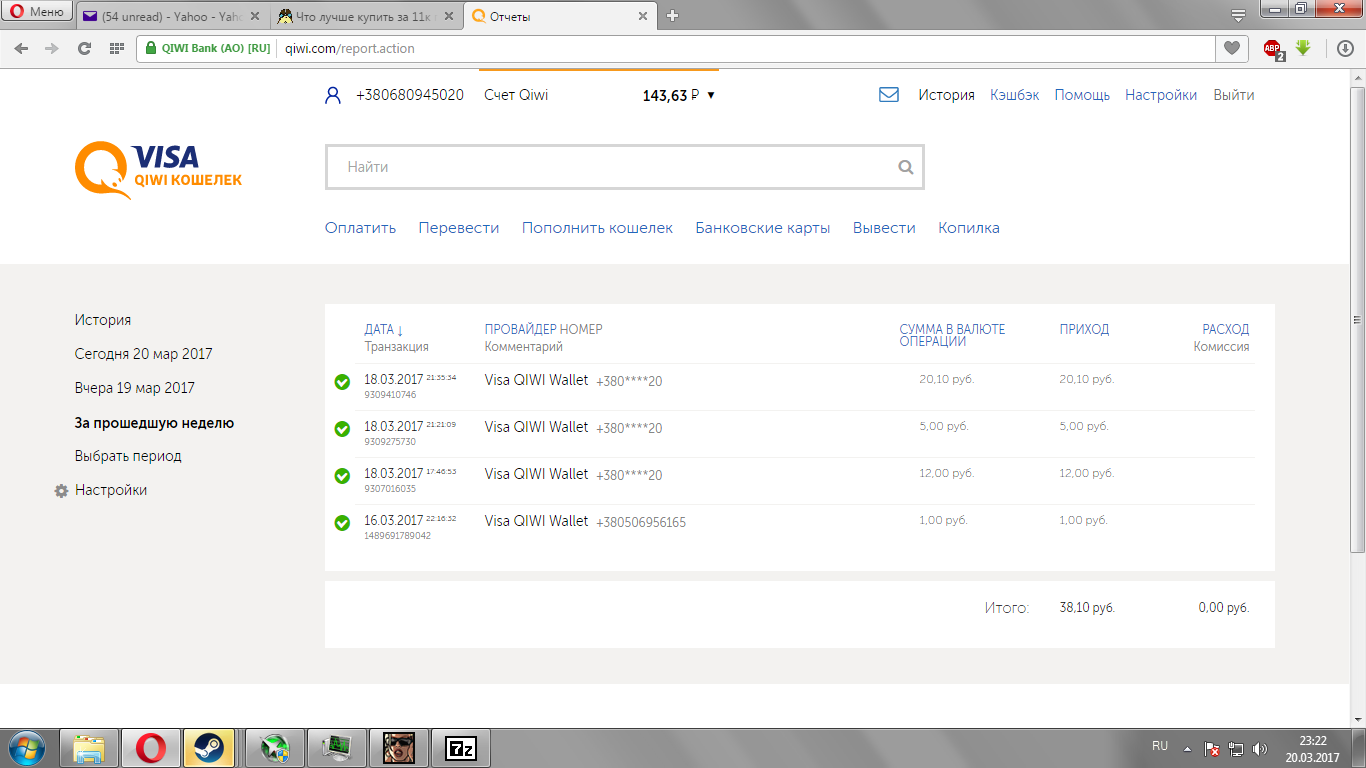Close the Отчеты tab
Screen dimensions: 1366x768
tap(645, 16)
